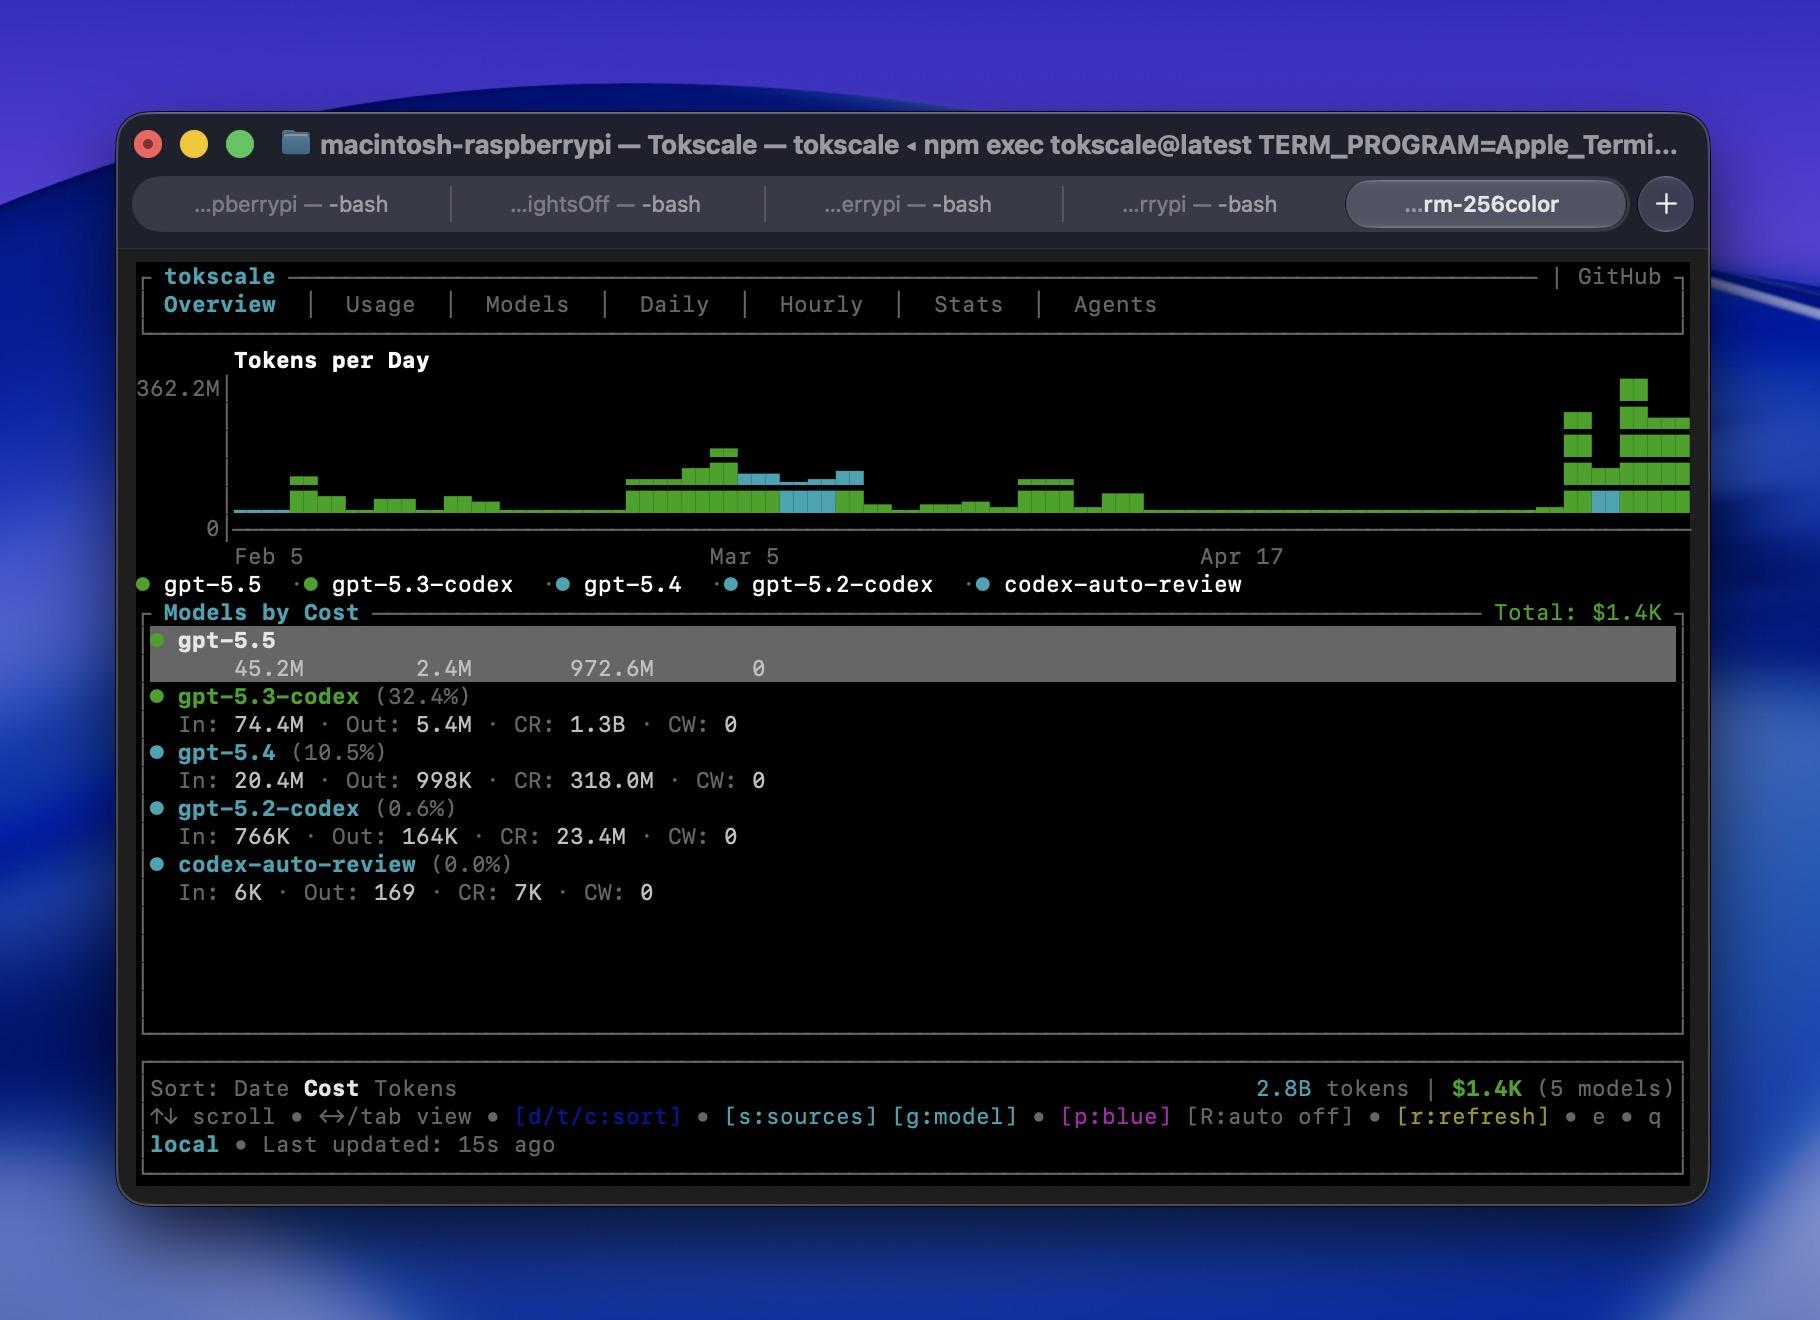Select the Agents tab
The height and width of the screenshot is (1320, 1820).
pos(1115,304)
